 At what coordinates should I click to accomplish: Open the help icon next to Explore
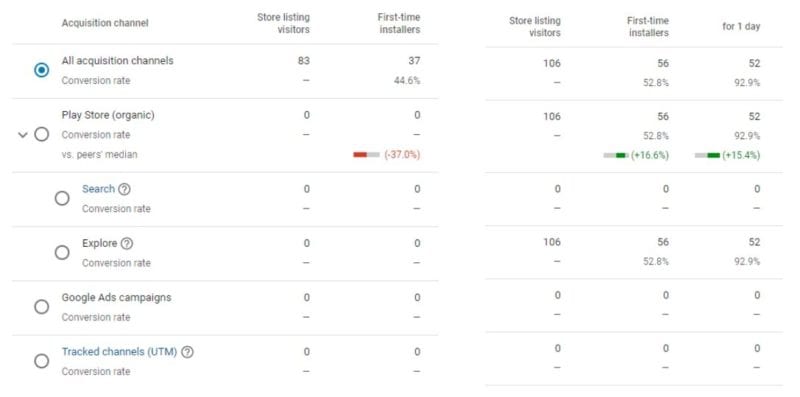click(127, 243)
